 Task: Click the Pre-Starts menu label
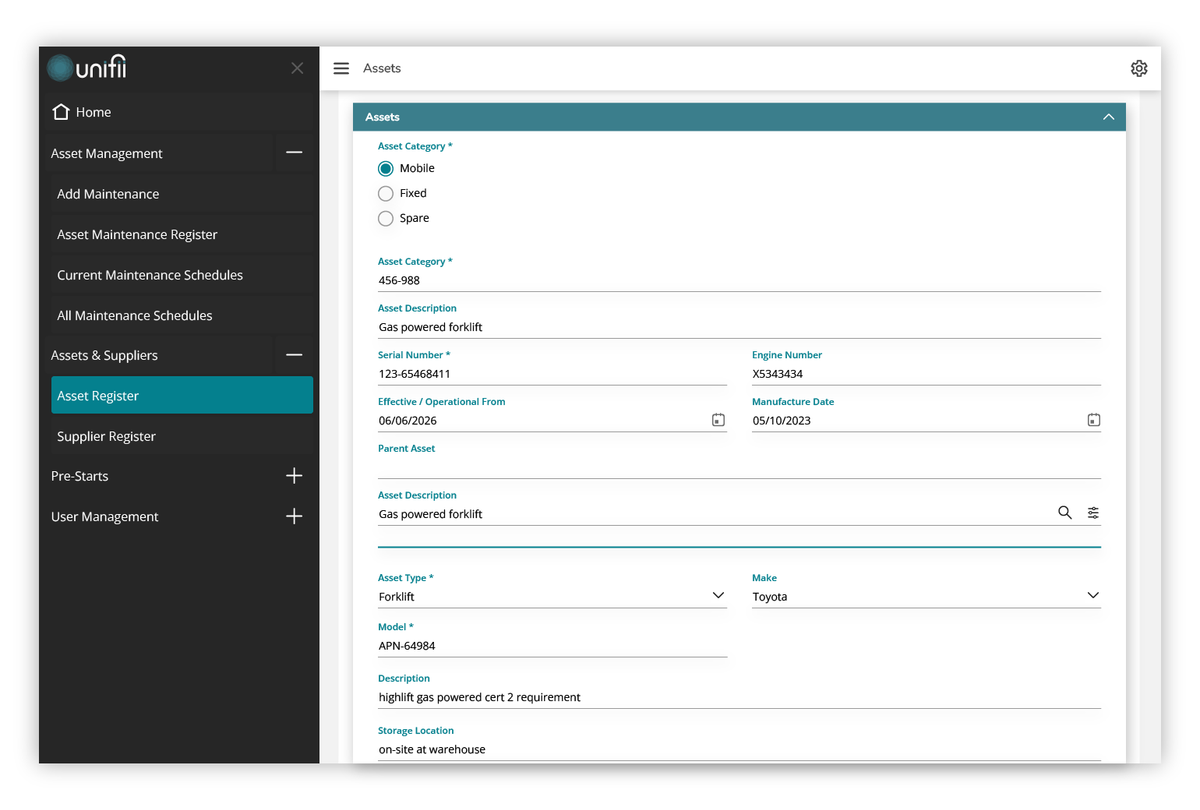(79, 476)
